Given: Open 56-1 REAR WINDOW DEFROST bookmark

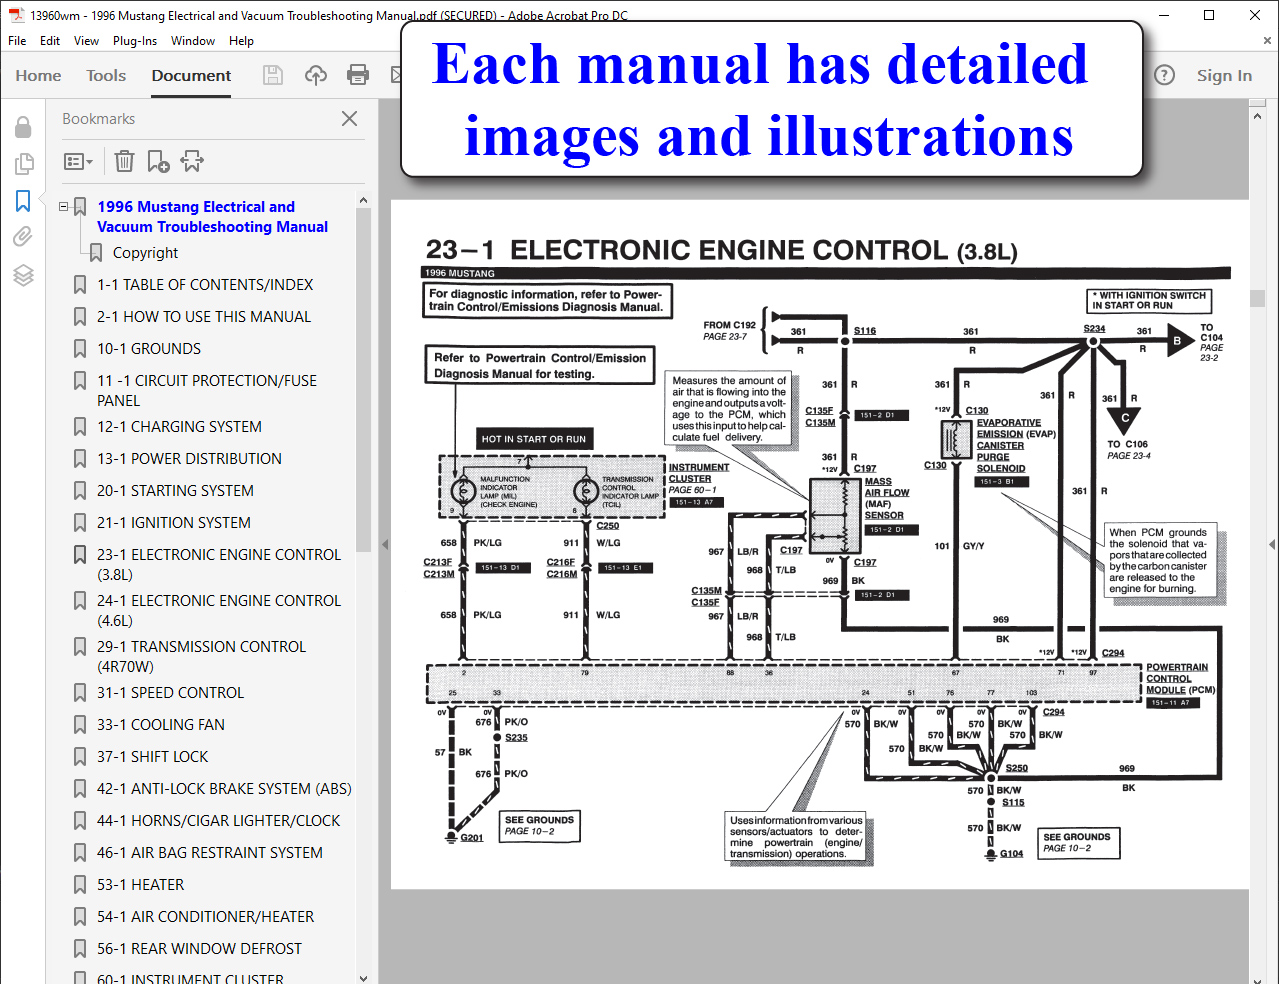Looking at the screenshot, I should coord(199,949).
